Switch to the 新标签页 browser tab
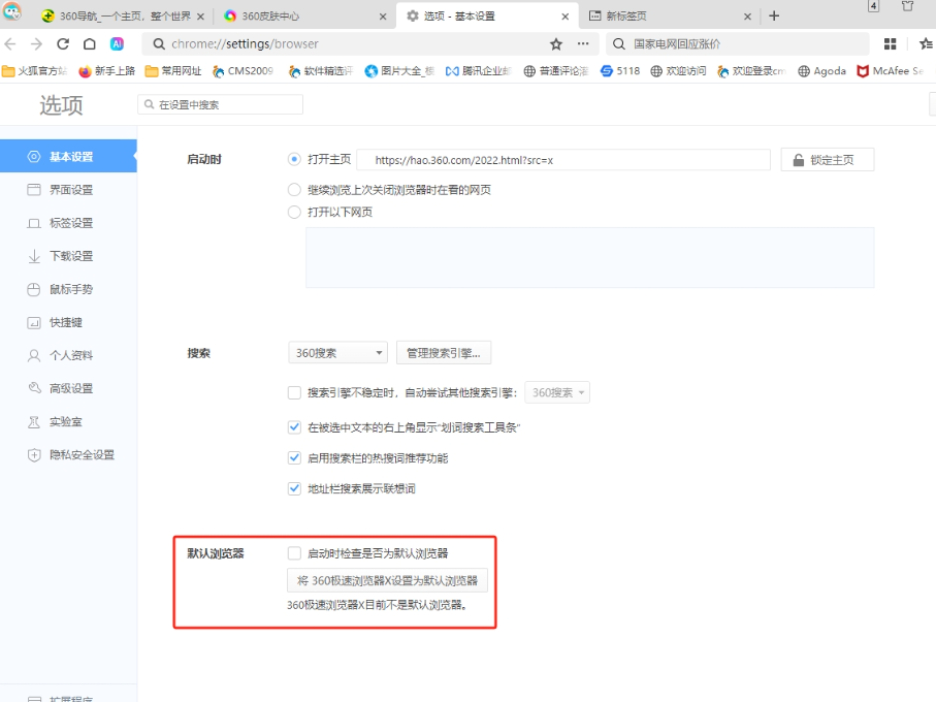This screenshot has height=702, width=936. (669, 16)
